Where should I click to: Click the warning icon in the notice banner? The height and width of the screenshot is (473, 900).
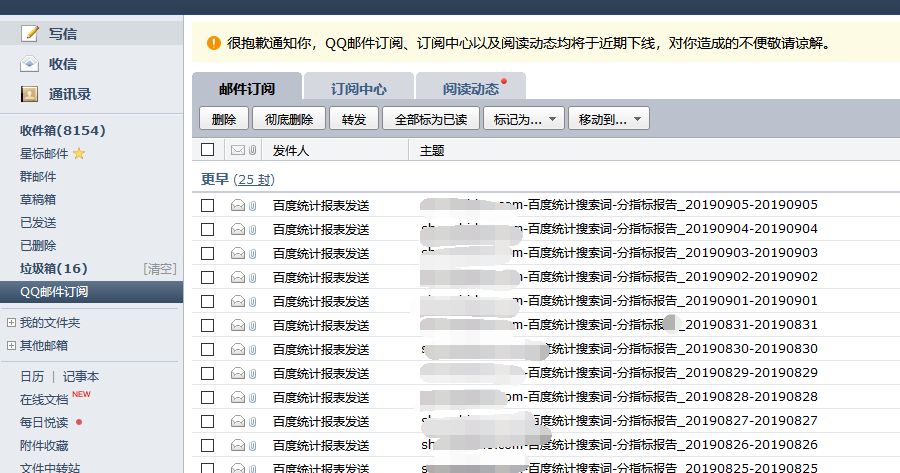click(x=214, y=43)
